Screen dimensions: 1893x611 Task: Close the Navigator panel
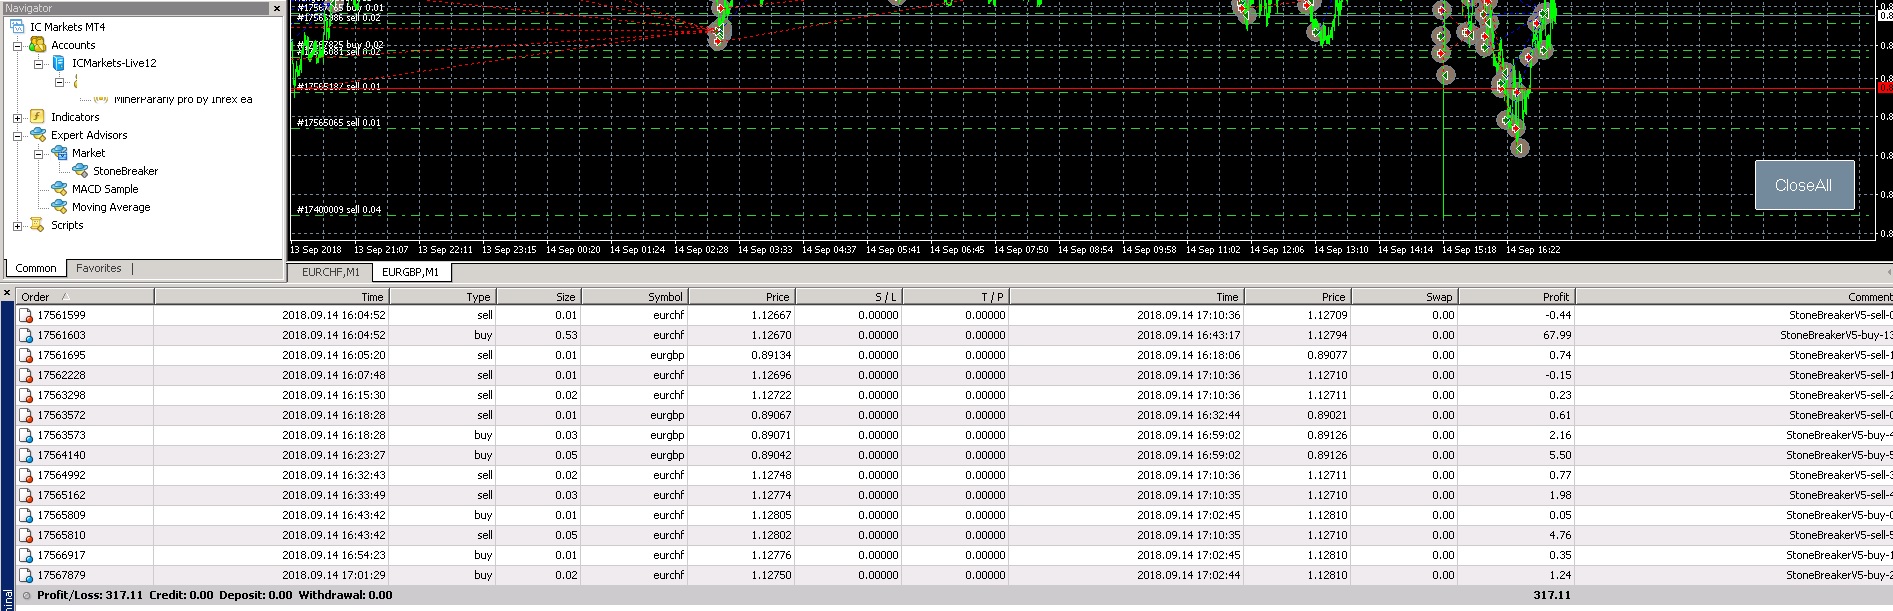pyautogui.click(x=277, y=8)
